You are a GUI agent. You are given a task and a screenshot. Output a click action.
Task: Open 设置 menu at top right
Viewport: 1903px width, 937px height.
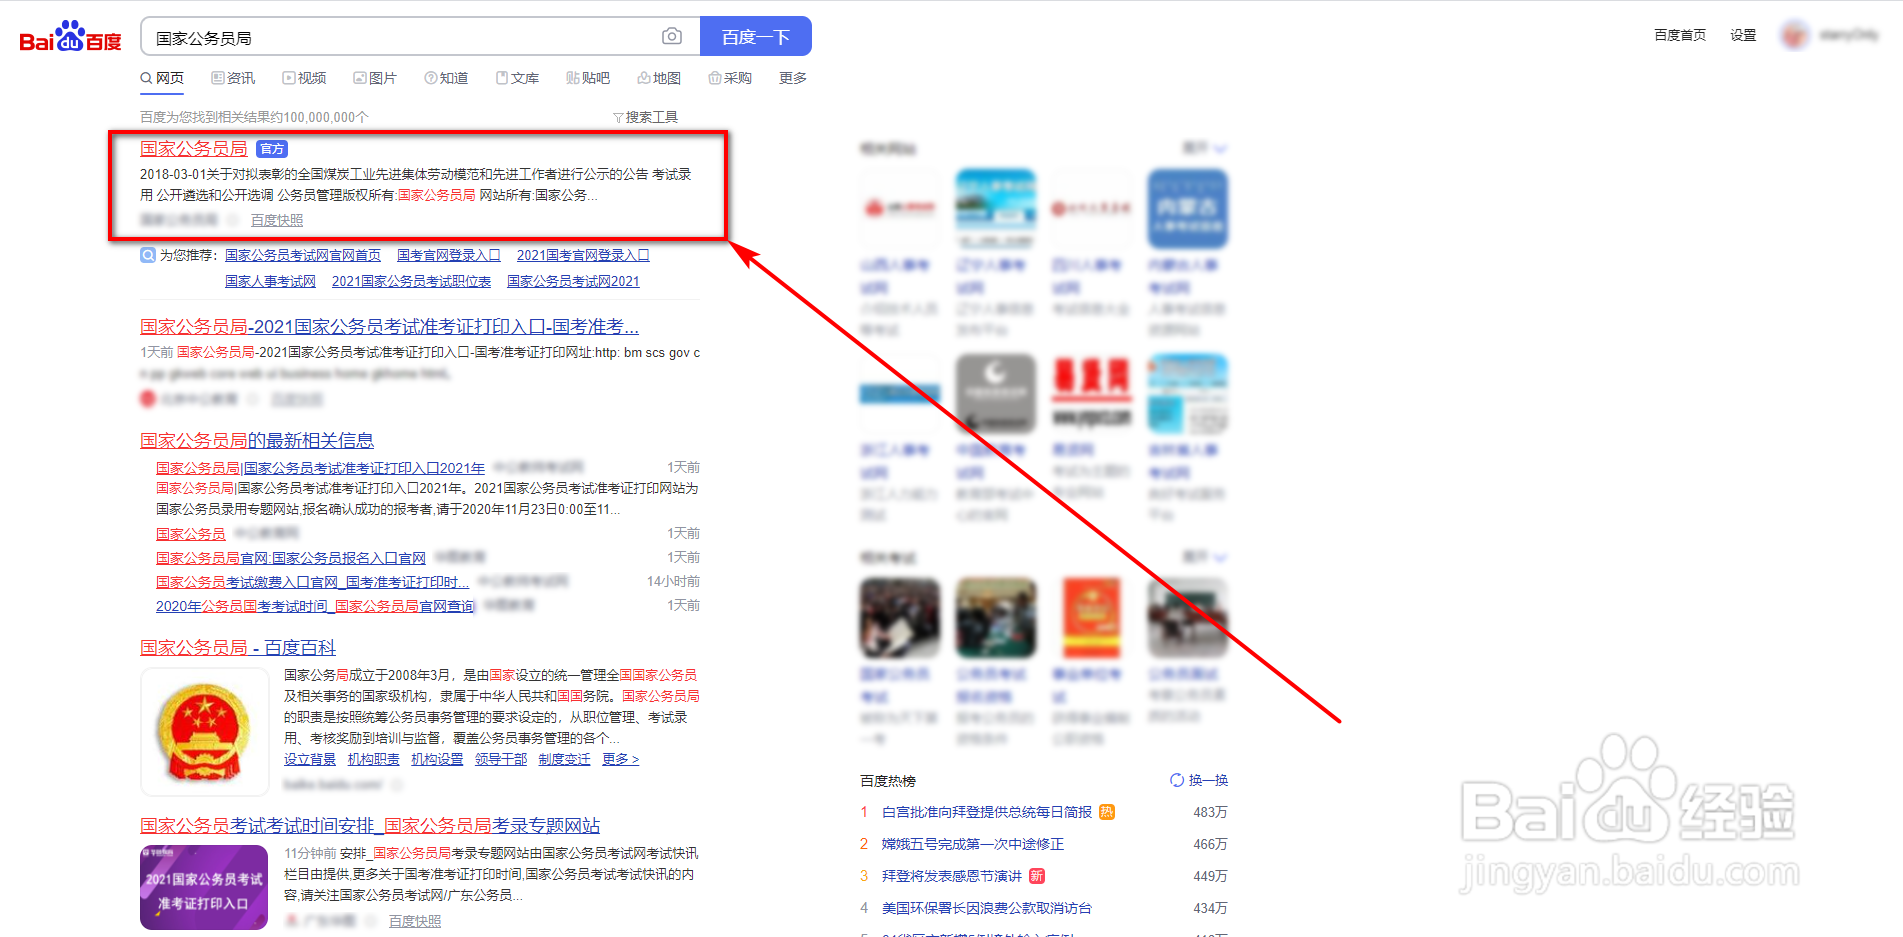coord(1743,35)
